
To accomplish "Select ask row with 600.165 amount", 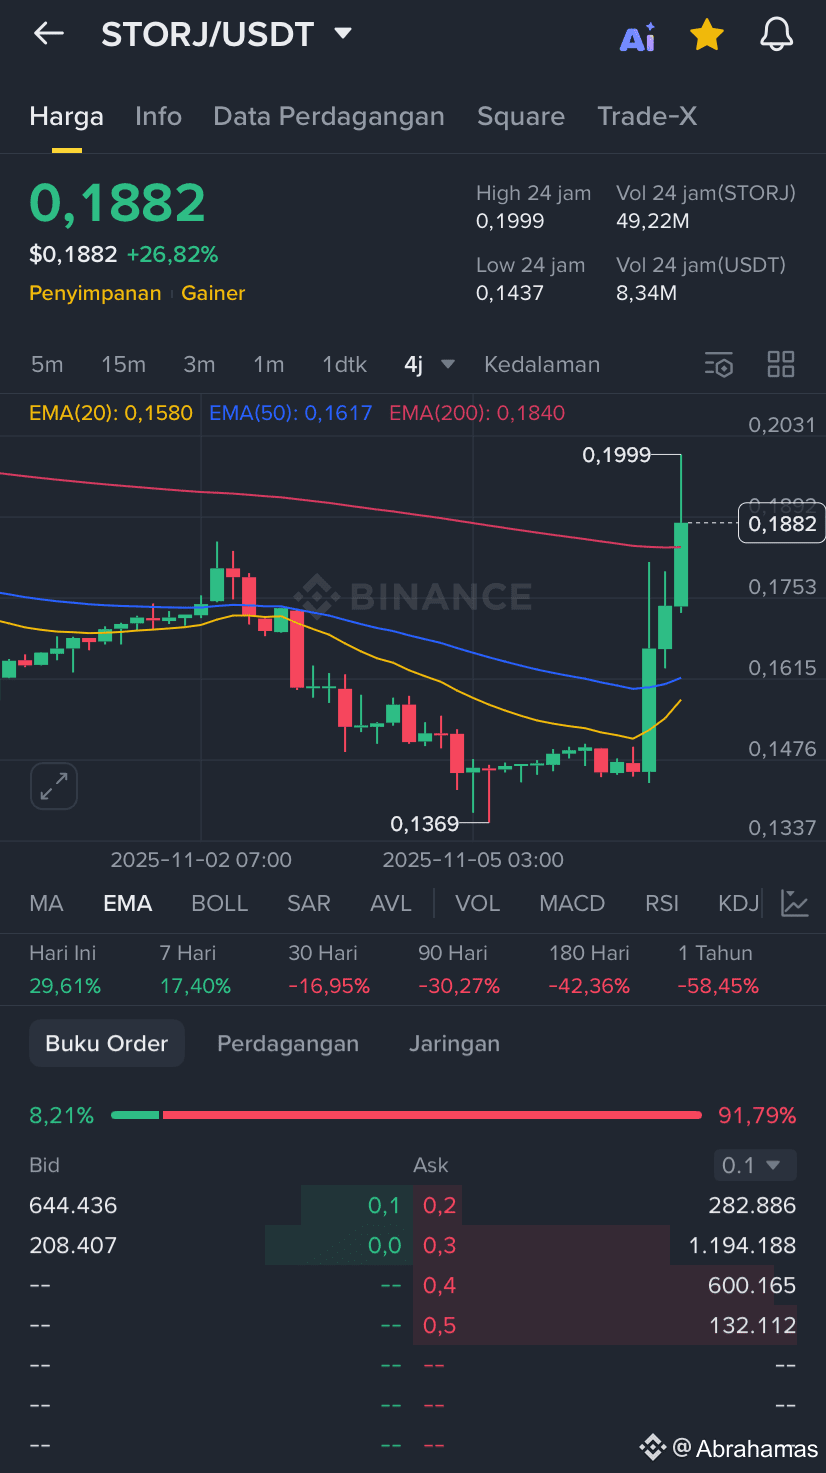I will [x=605, y=1285].
